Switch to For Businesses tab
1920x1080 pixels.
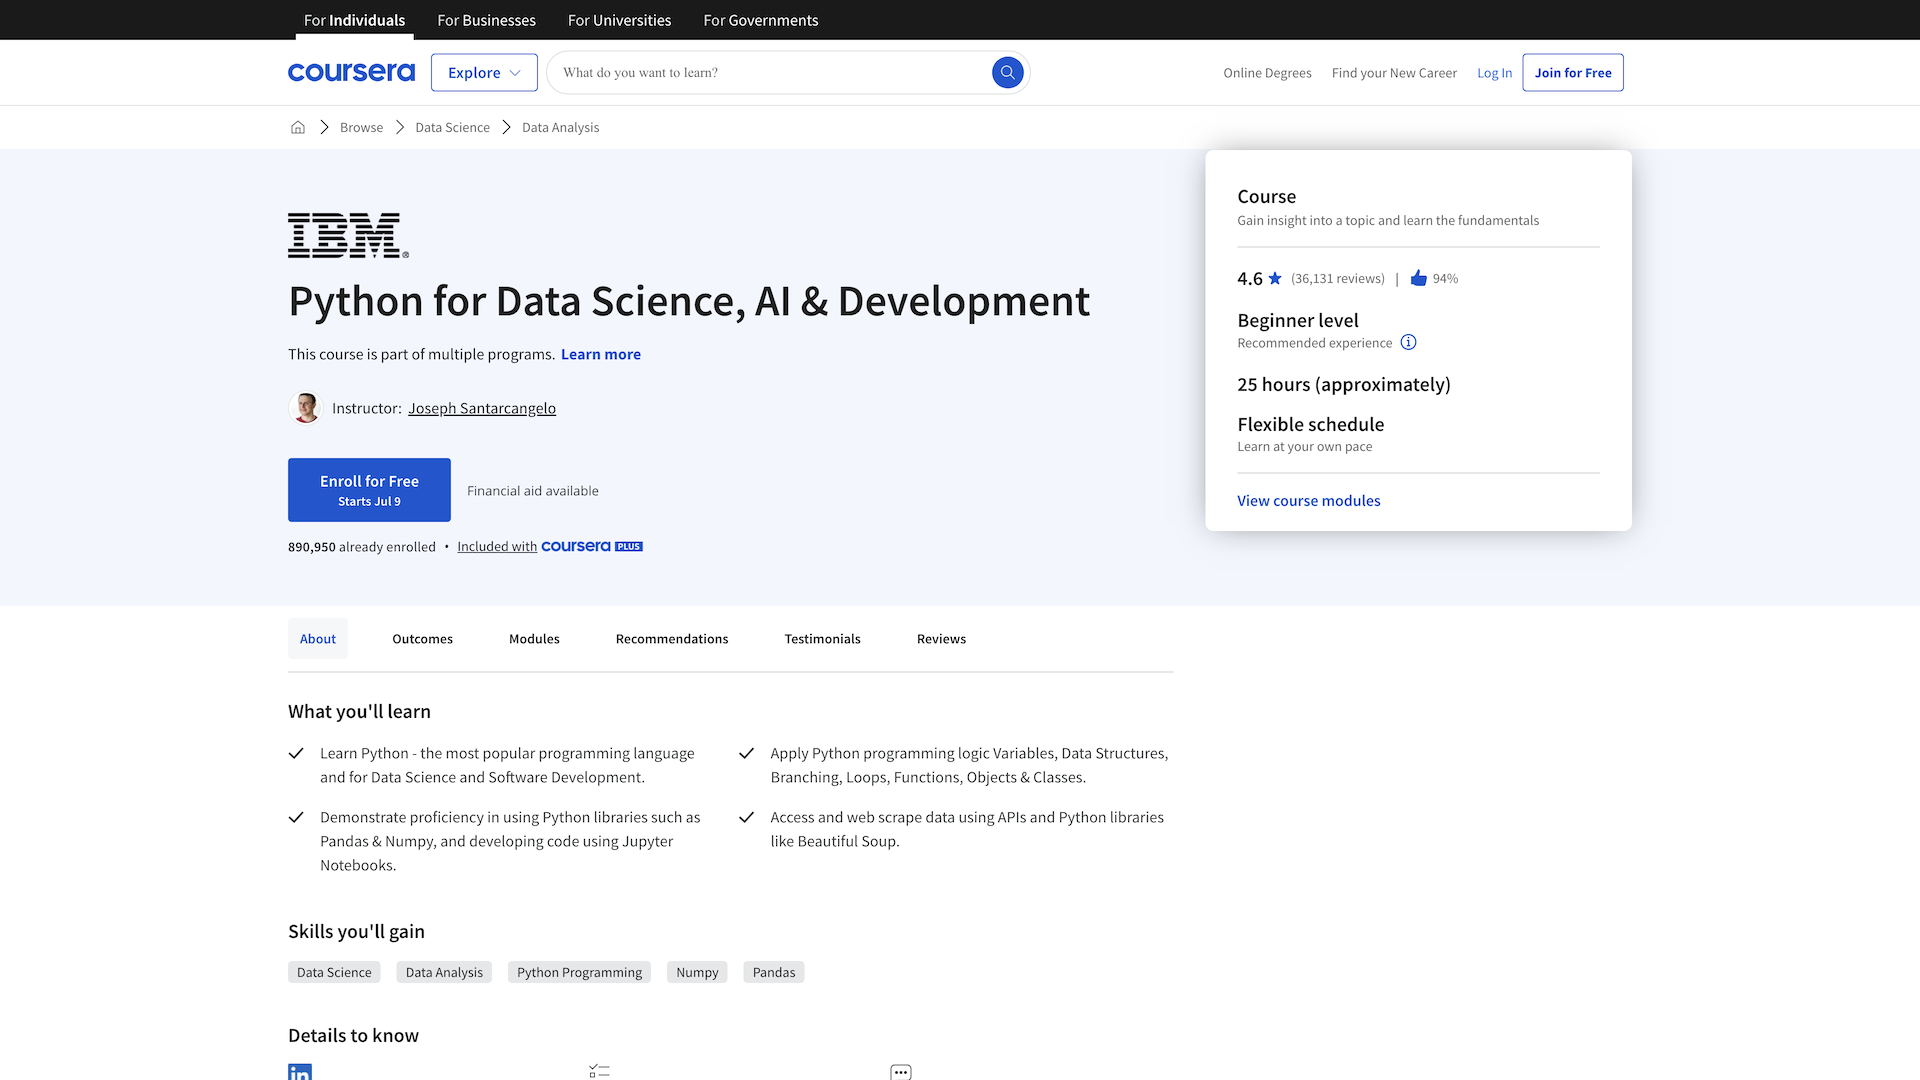click(x=486, y=20)
